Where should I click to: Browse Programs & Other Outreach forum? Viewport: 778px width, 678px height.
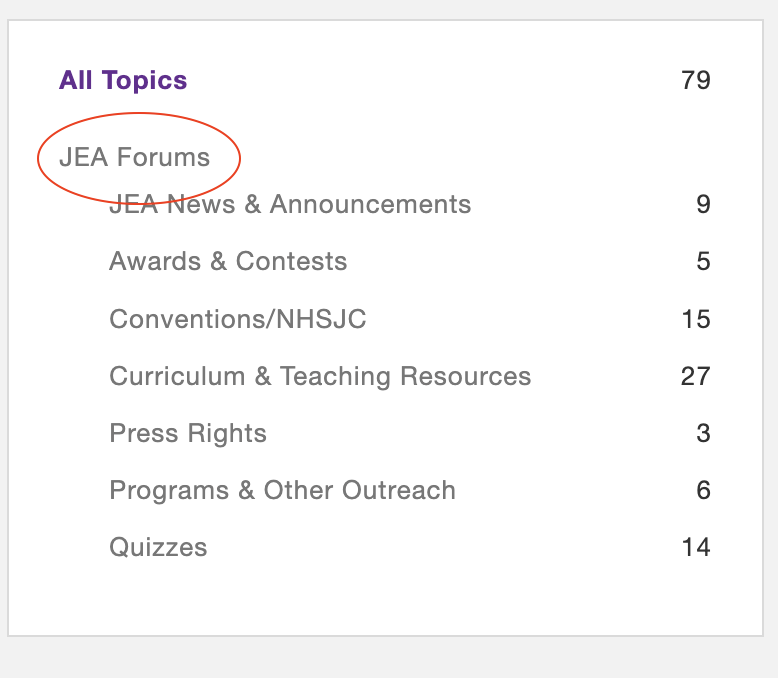(282, 491)
